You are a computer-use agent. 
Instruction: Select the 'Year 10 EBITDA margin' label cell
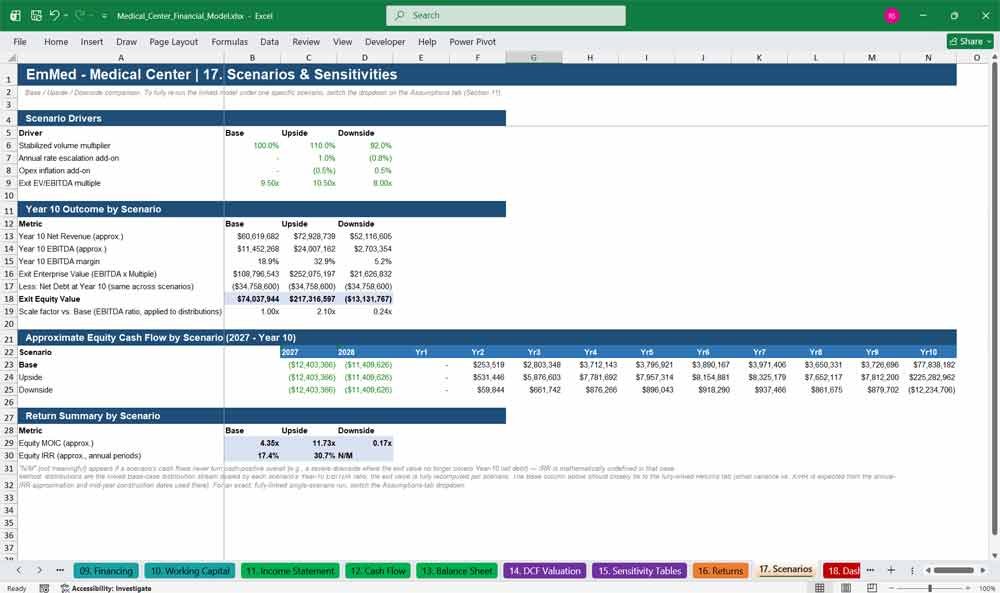pyautogui.click(x=121, y=261)
